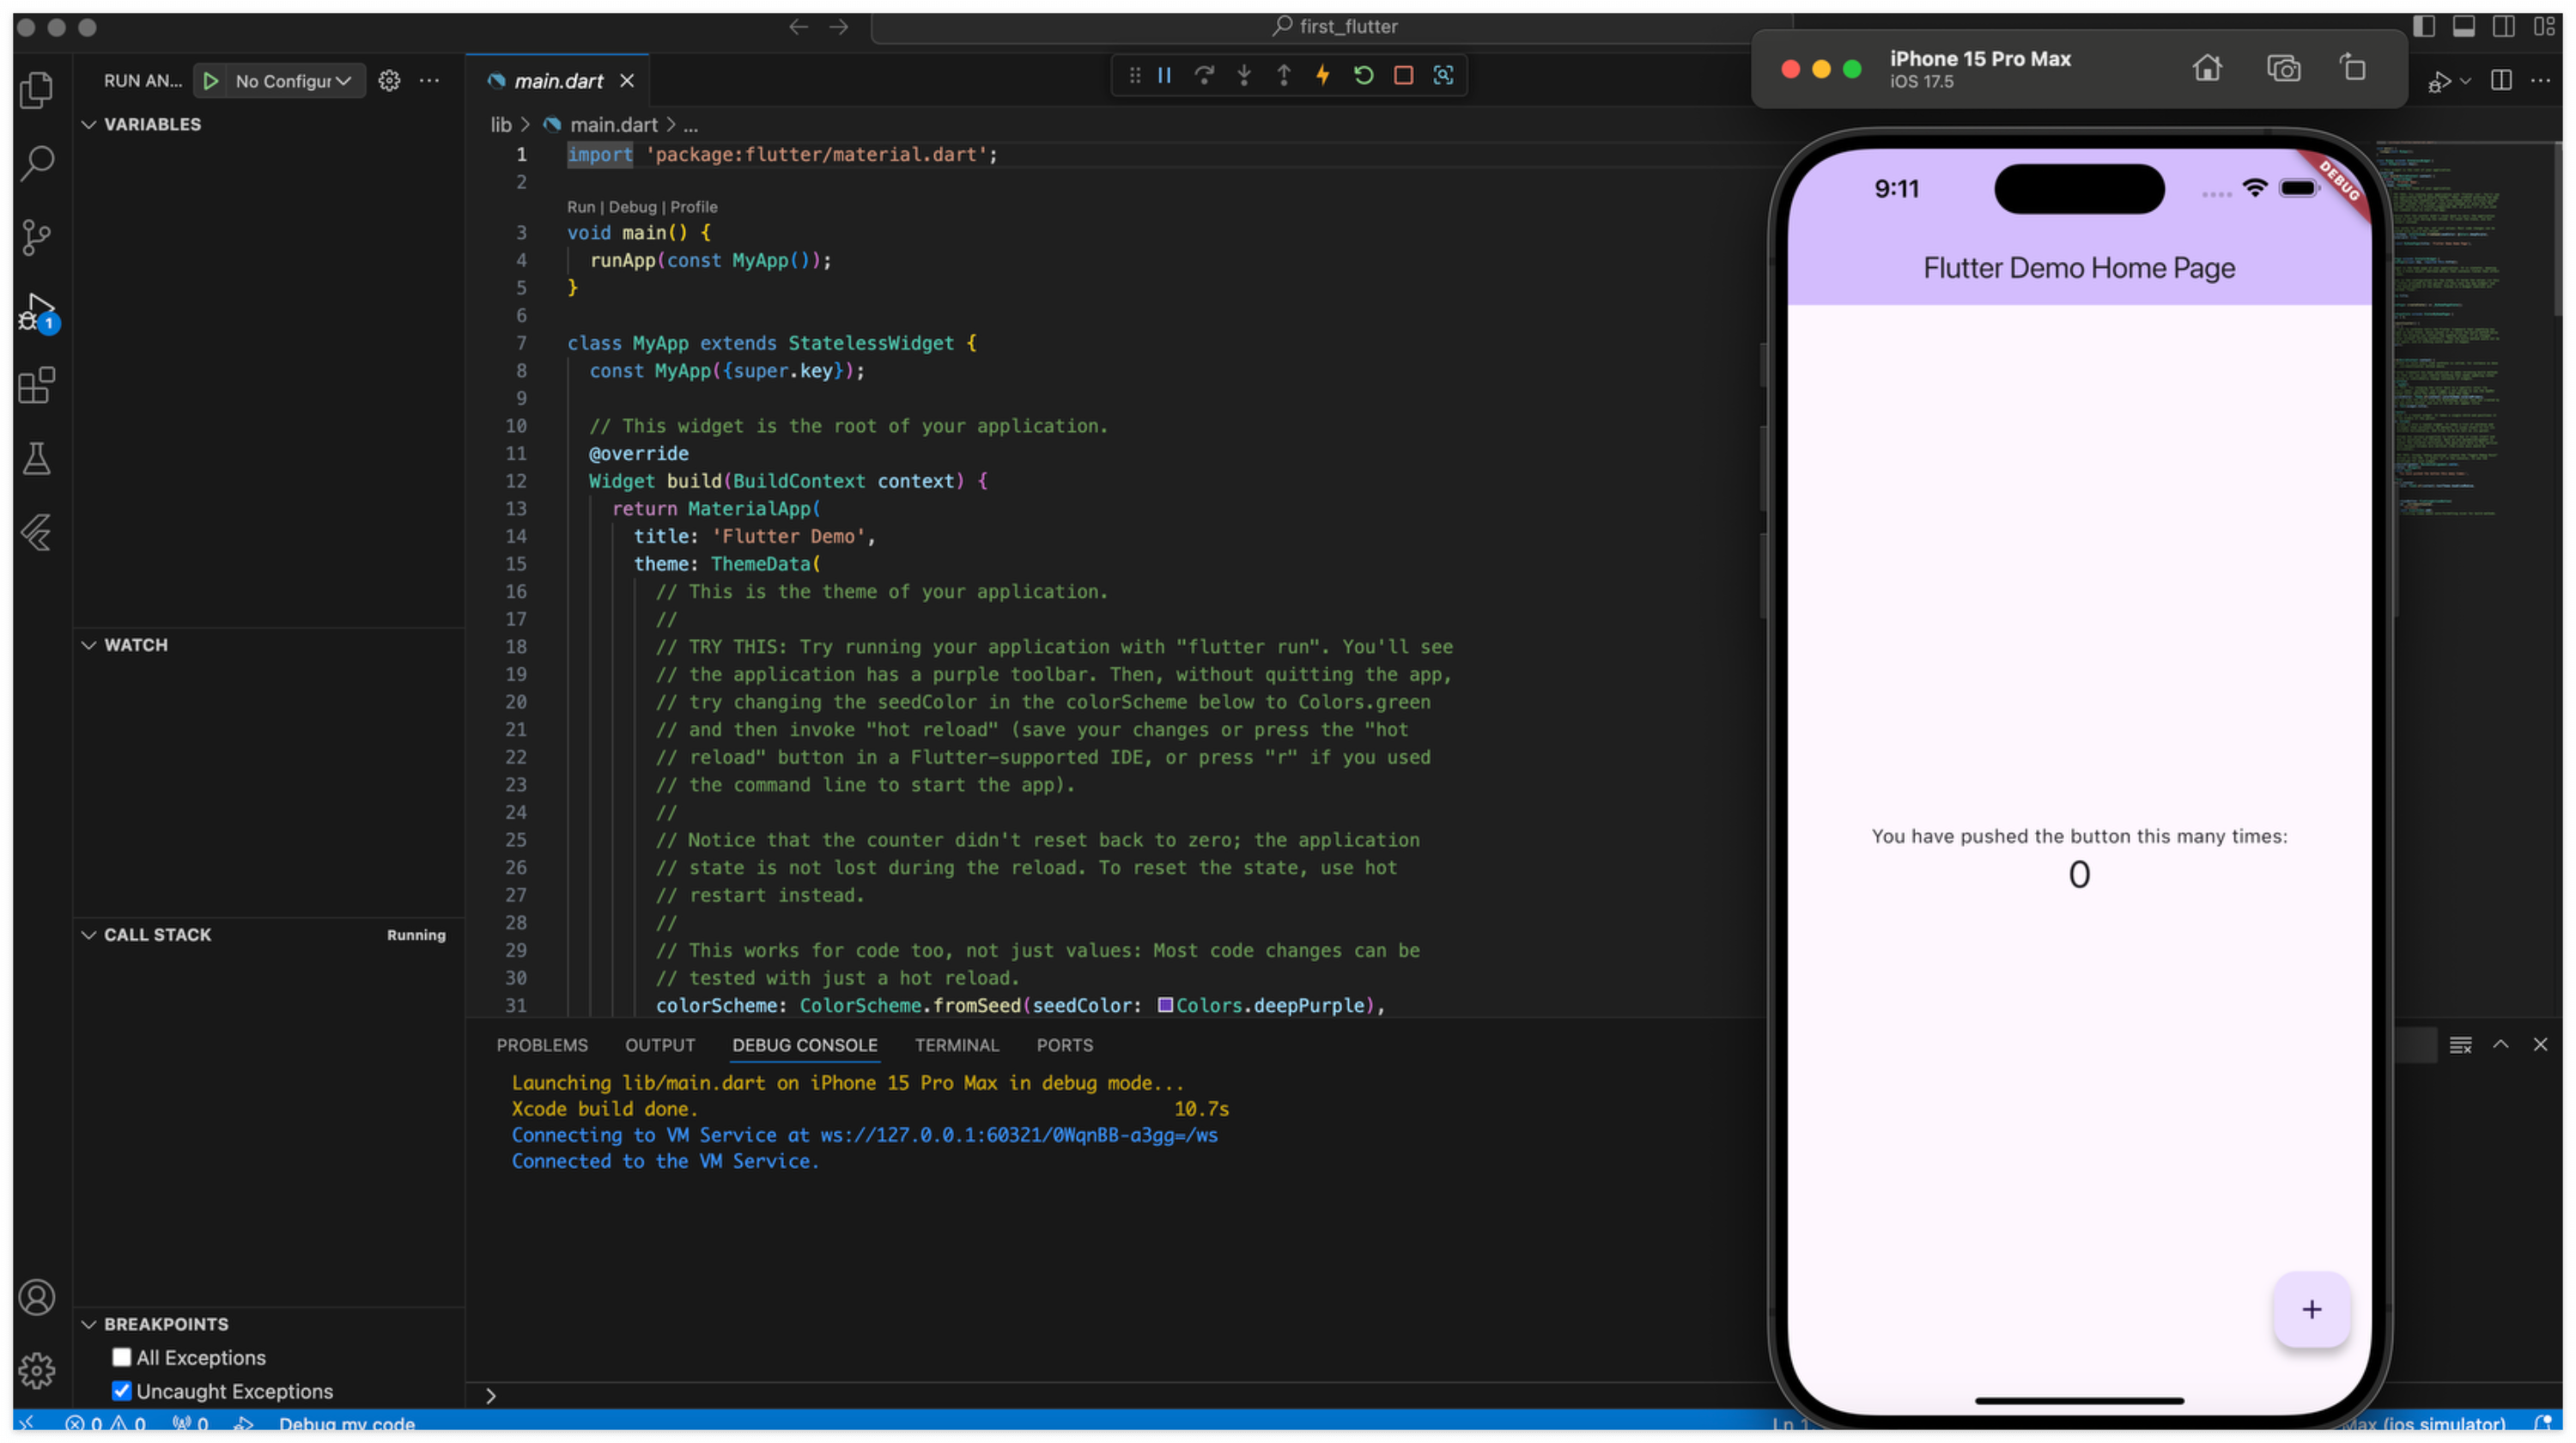Enable the All Exceptions breakpoint checkbox
Screen dimensions: 2576x1443
(x=122, y=1357)
